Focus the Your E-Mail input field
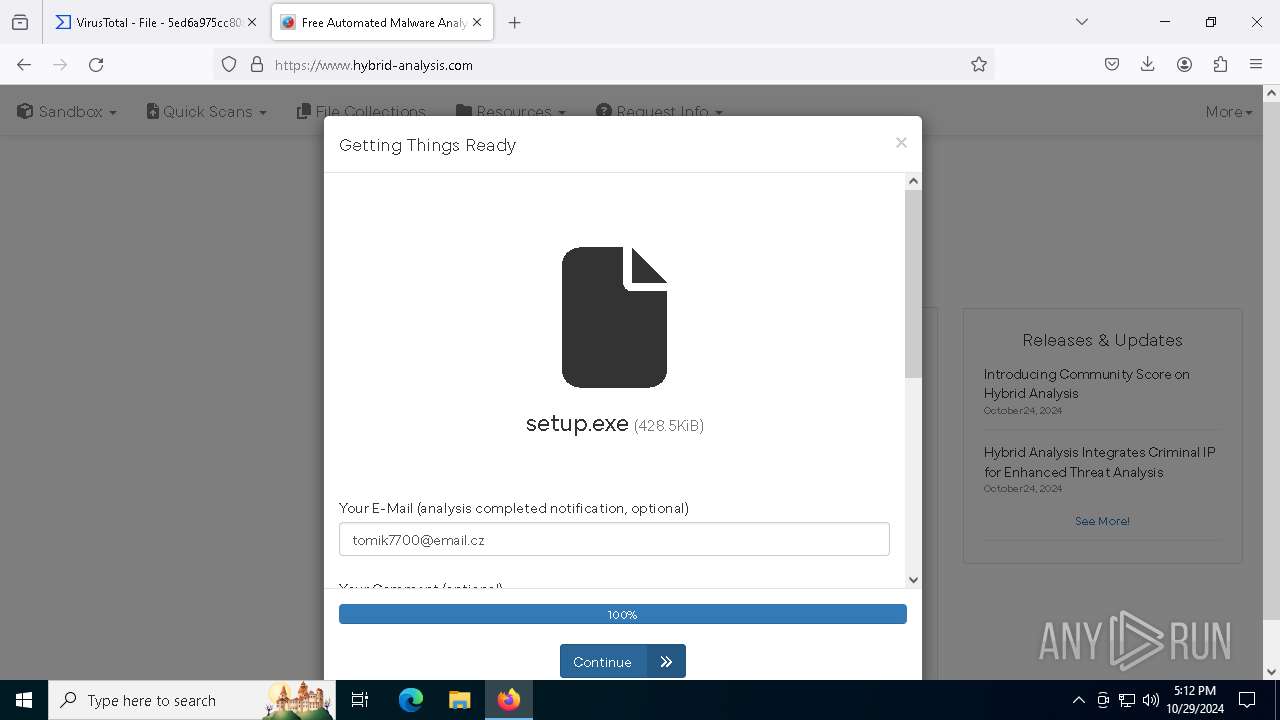Viewport: 1280px width, 720px height. click(614, 539)
